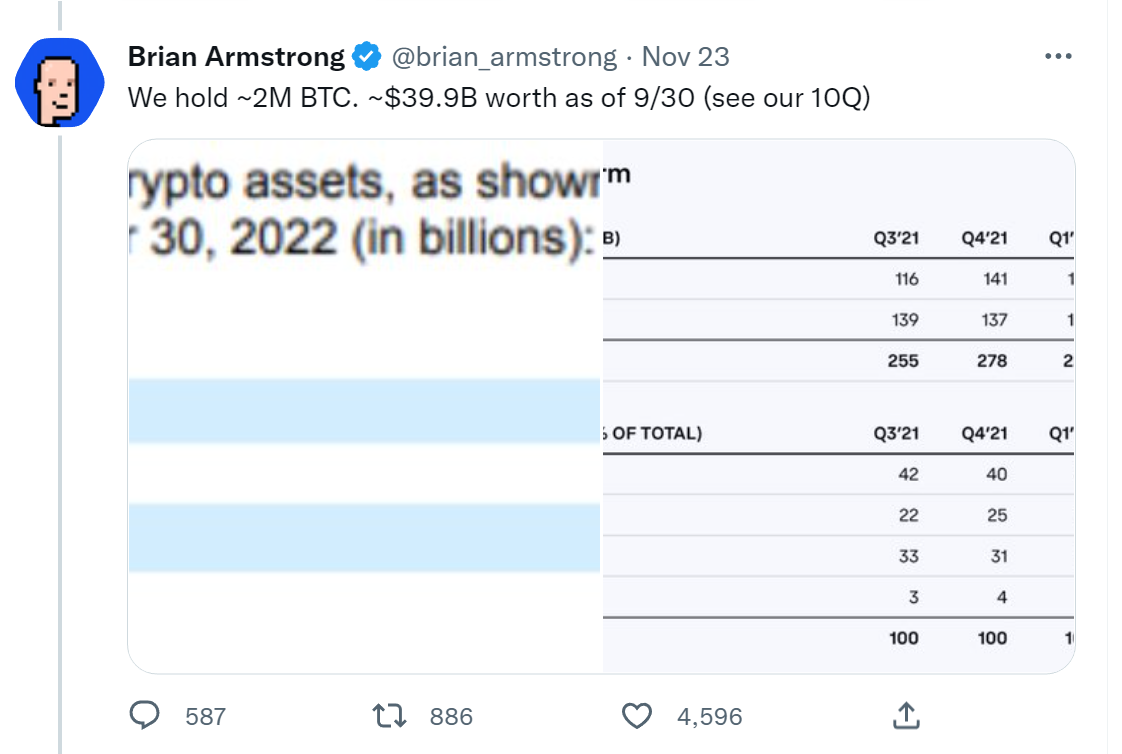
Task: Open the three-dot more options menu
Action: (1058, 56)
